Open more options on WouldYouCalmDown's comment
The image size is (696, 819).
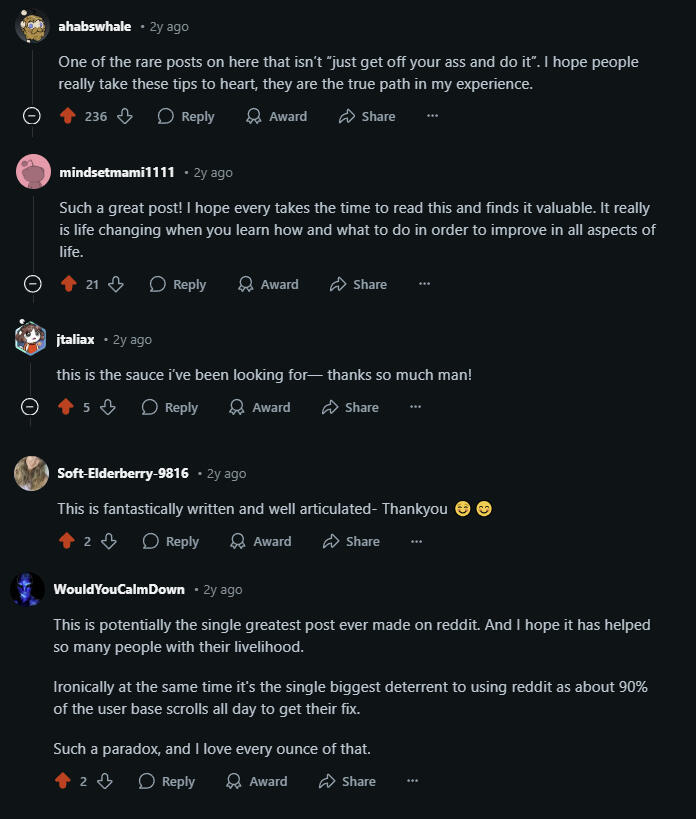coord(412,781)
